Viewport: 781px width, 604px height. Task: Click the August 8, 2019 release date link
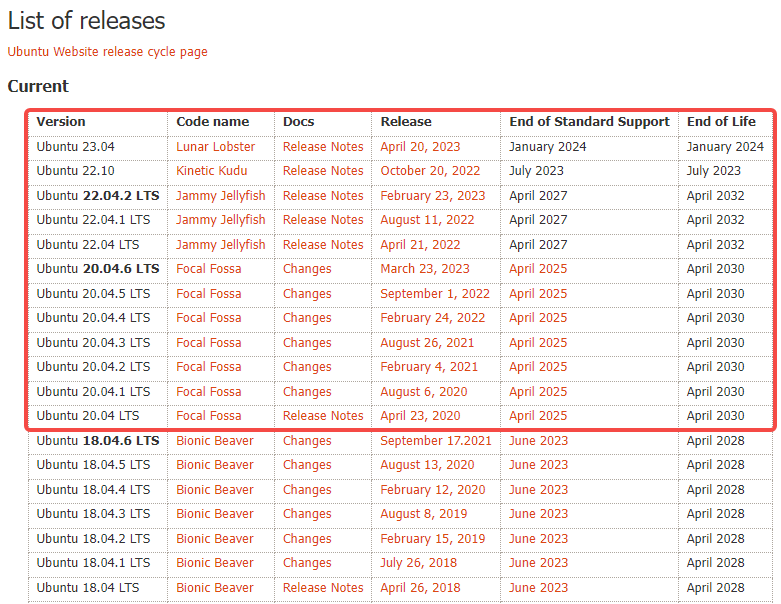pyautogui.click(x=423, y=514)
